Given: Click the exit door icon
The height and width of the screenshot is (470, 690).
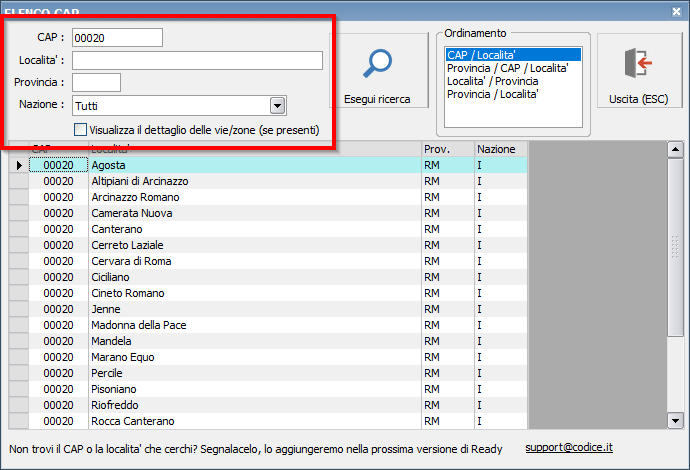Looking at the screenshot, I should (x=637, y=63).
